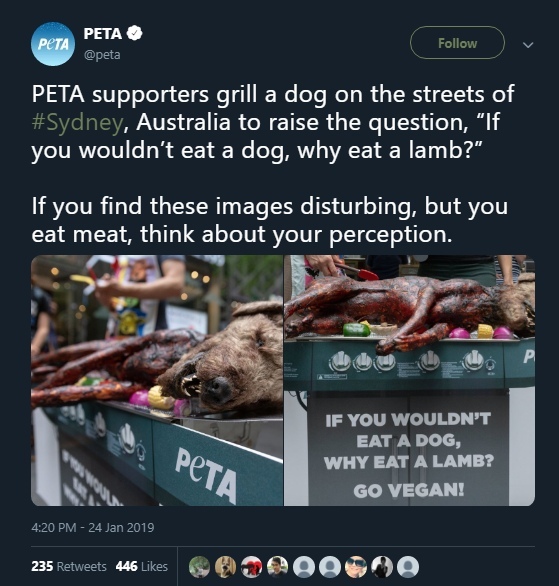
Task: Open the dark black-and-white liker avatar
Action: click(382, 567)
